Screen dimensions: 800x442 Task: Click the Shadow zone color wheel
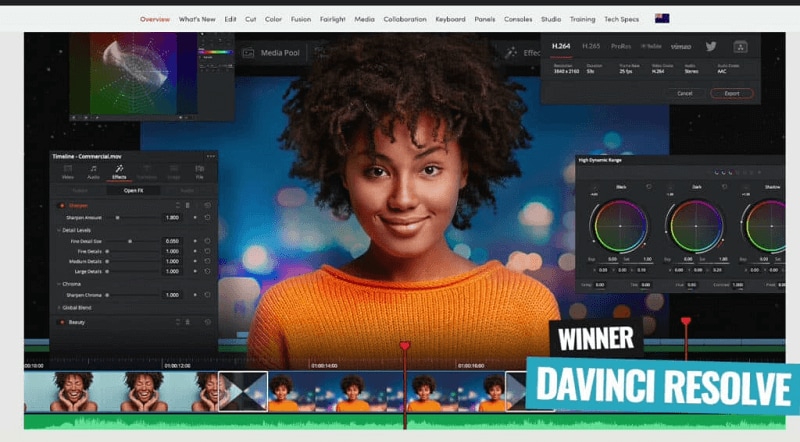pos(766,226)
